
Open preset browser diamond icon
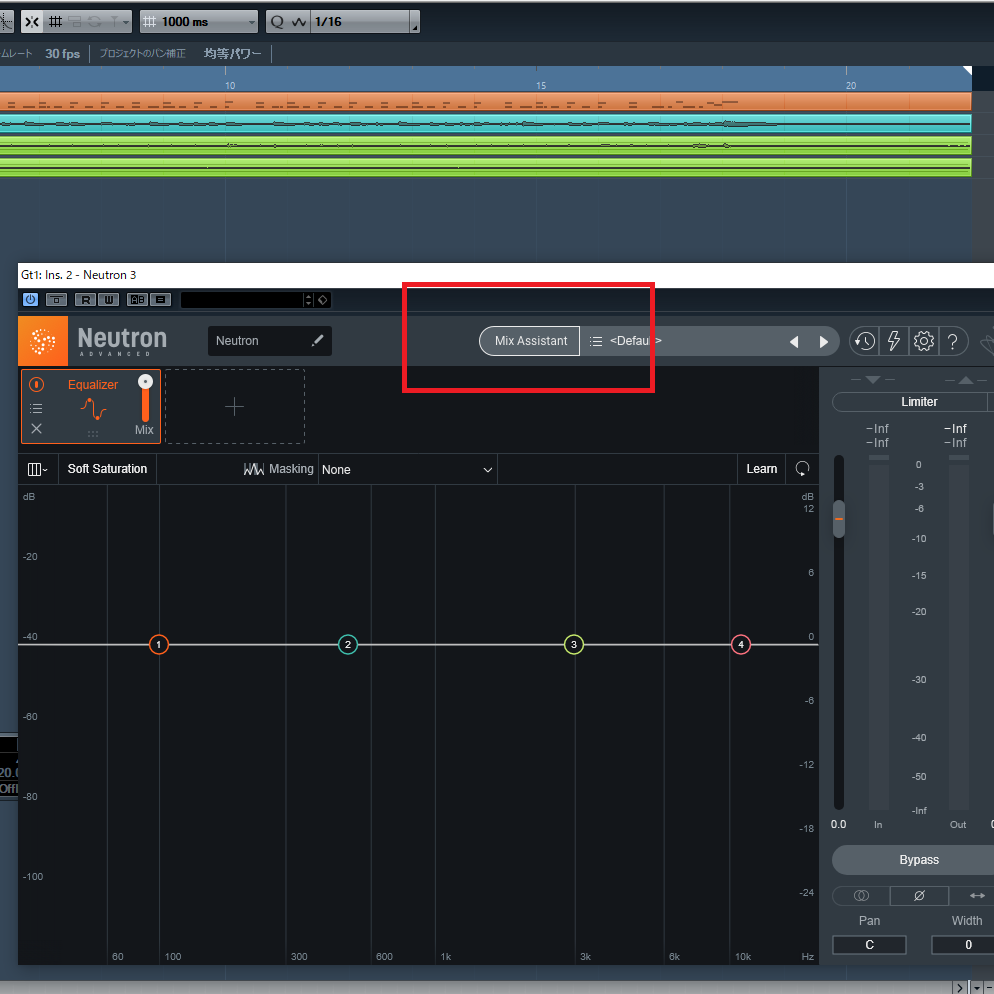coord(323,299)
